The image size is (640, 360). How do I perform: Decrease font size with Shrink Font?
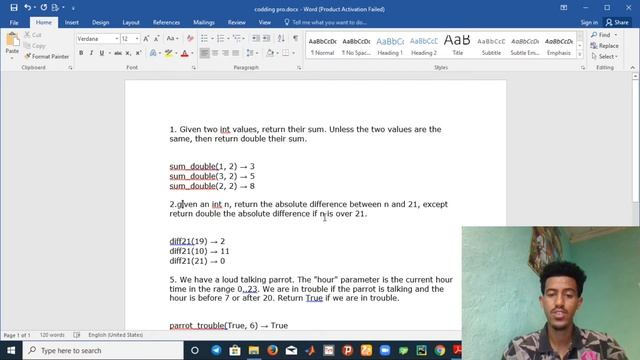point(156,39)
